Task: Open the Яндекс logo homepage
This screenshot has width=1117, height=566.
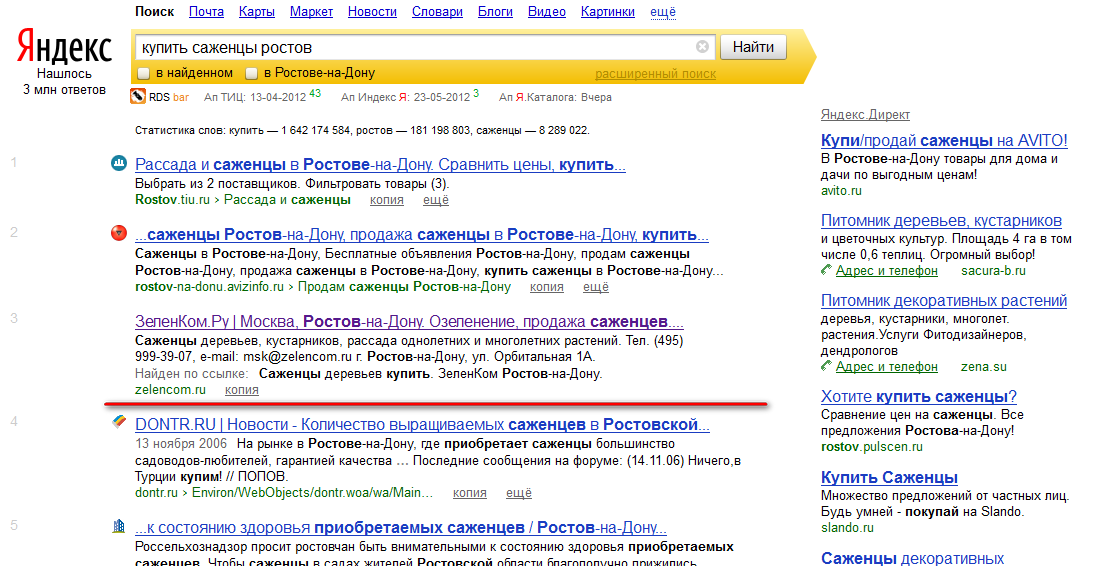Action: pyautogui.click(x=64, y=47)
